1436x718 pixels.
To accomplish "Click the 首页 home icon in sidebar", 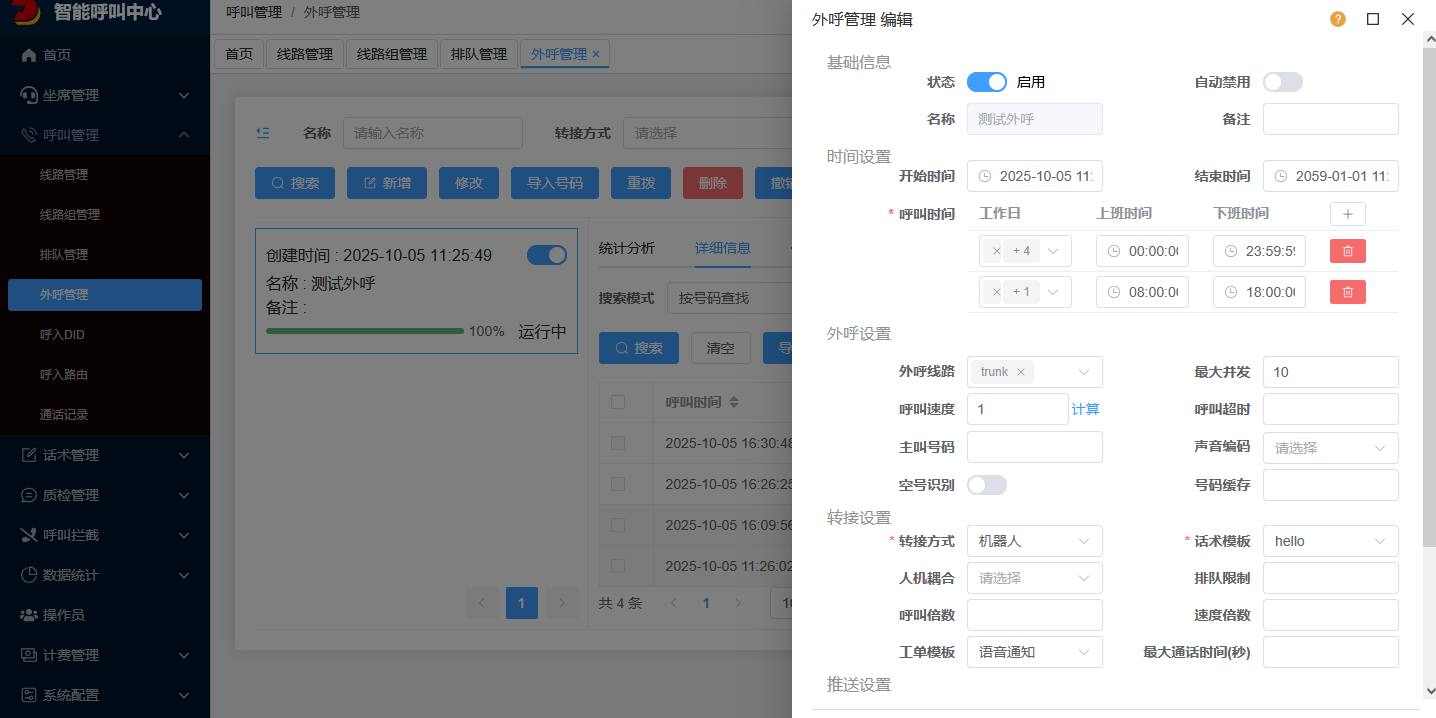I will pyautogui.click(x=29, y=55).
